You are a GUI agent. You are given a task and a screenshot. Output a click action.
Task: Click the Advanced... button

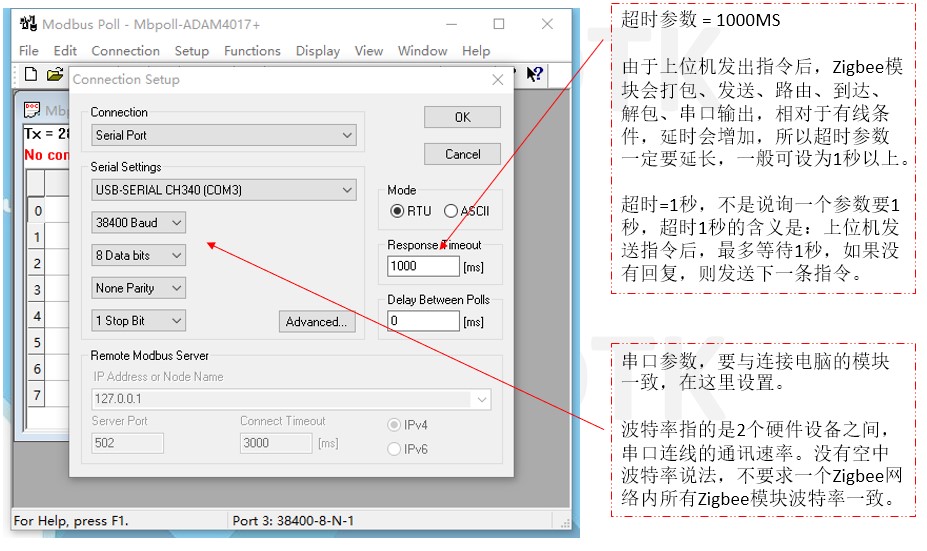[317, 322]
